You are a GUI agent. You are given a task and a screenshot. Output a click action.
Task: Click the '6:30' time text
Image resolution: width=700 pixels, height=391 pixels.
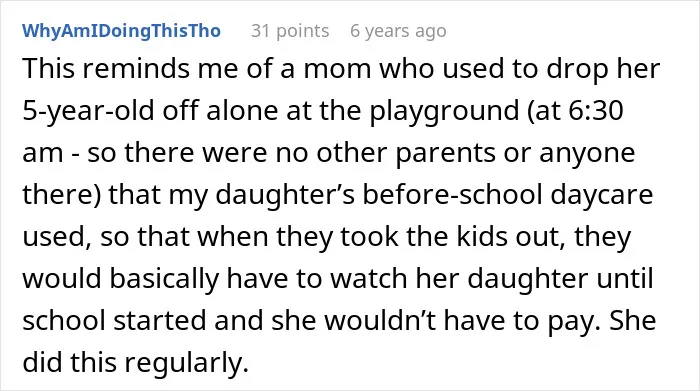596,110
